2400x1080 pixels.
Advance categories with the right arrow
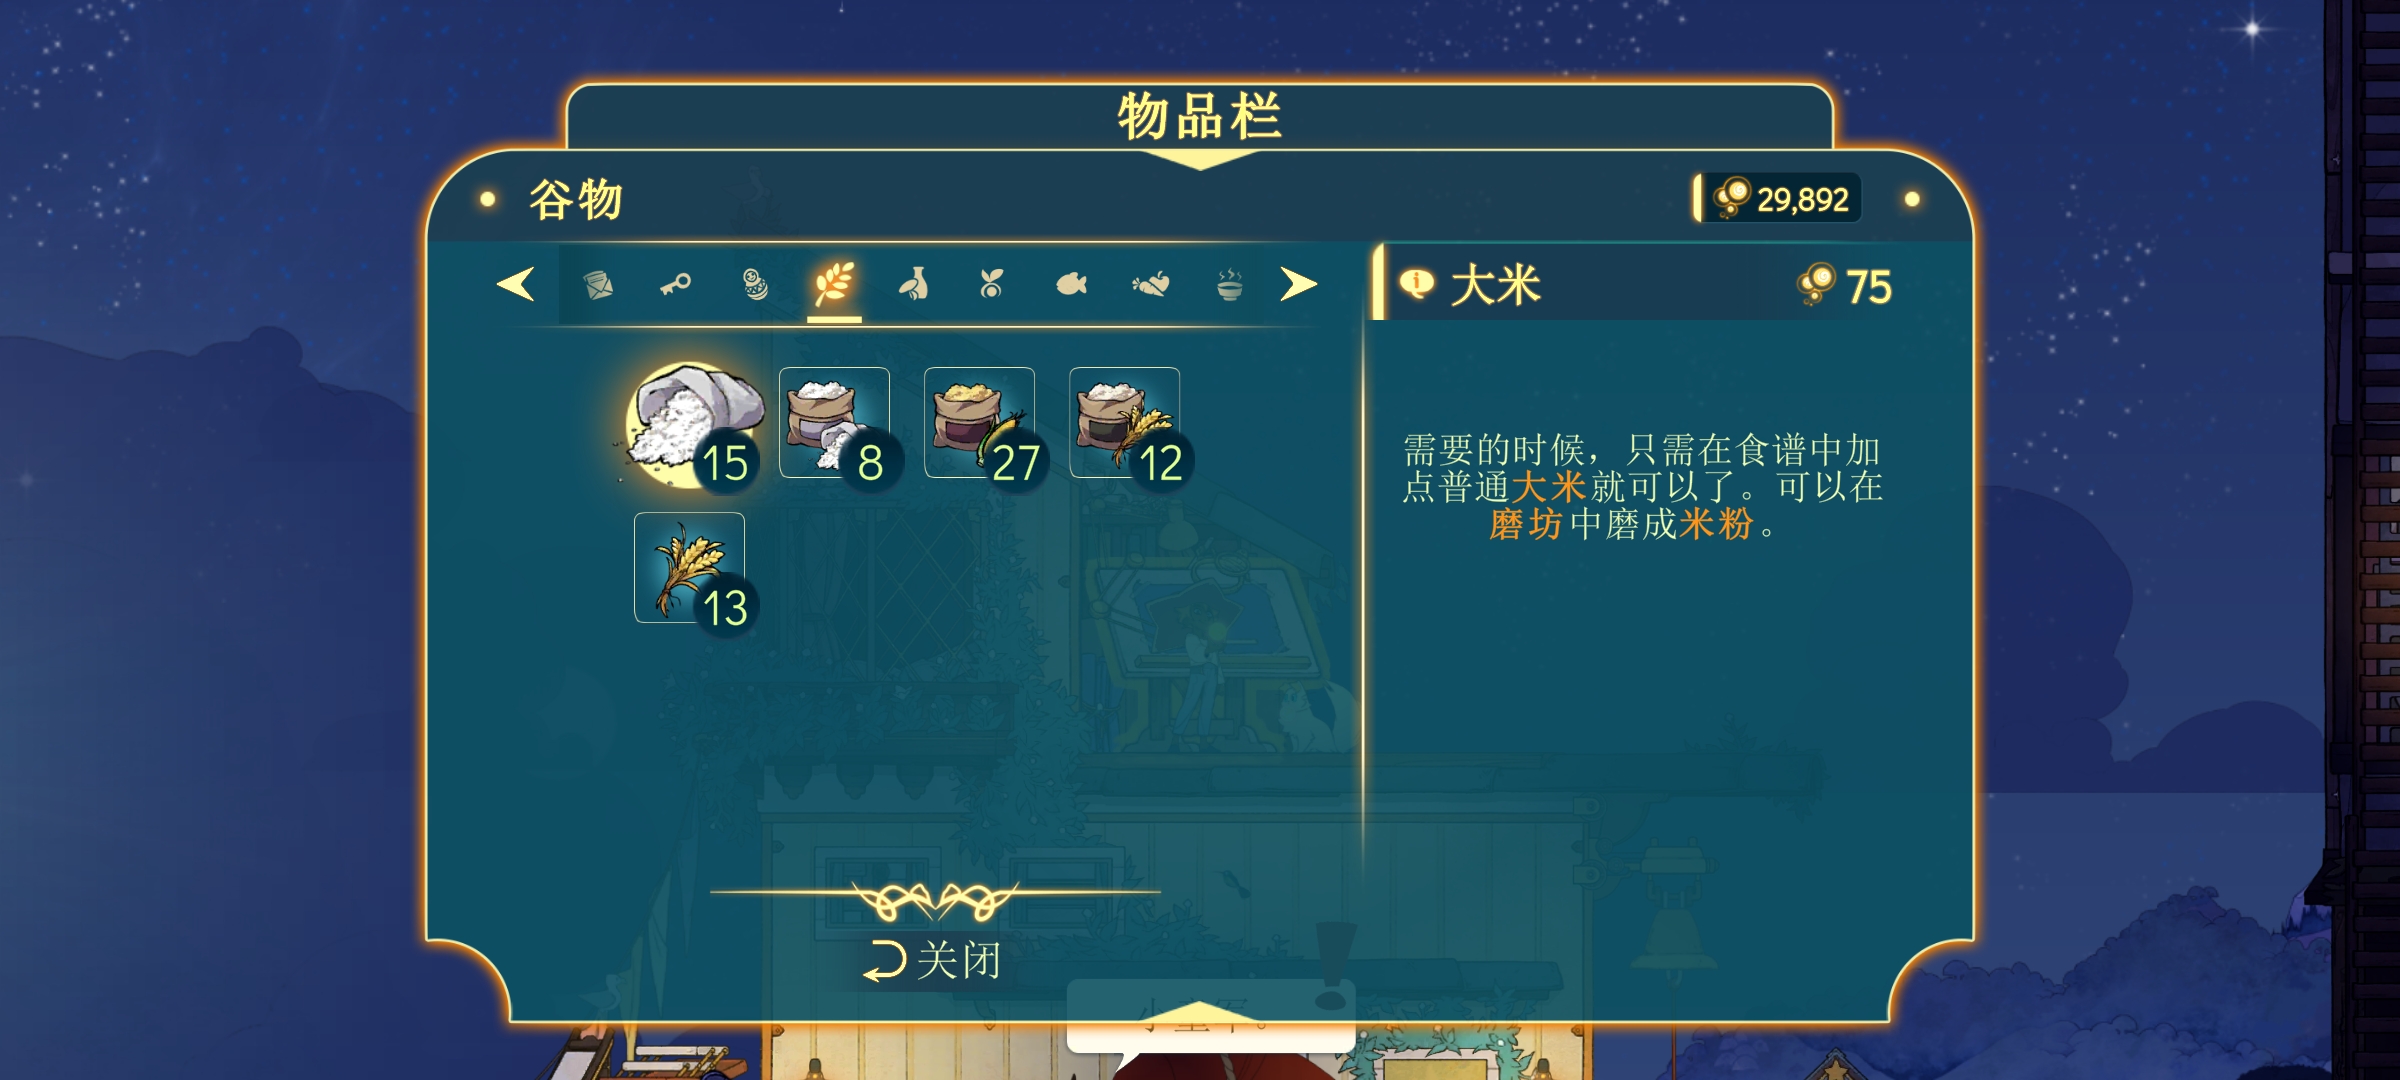click(1298, 284)
